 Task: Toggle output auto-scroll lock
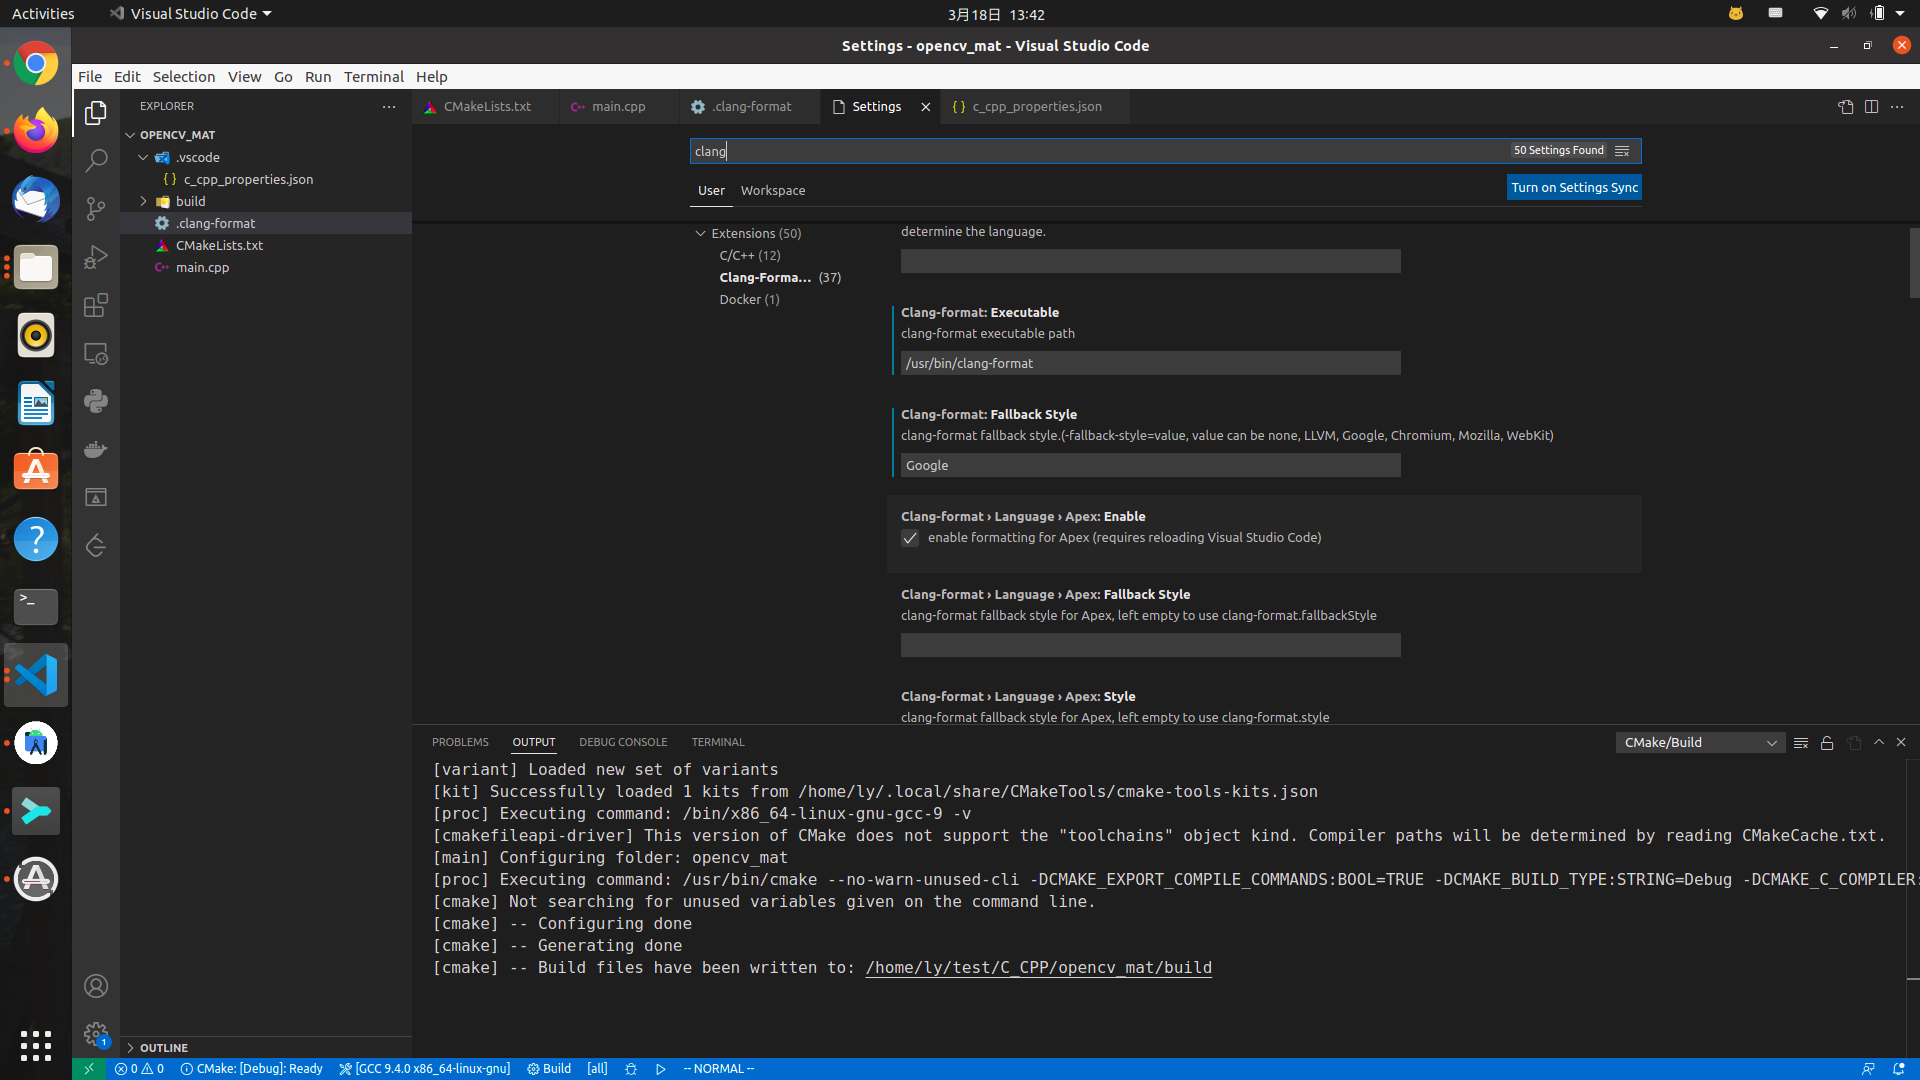click(1827, 743)
